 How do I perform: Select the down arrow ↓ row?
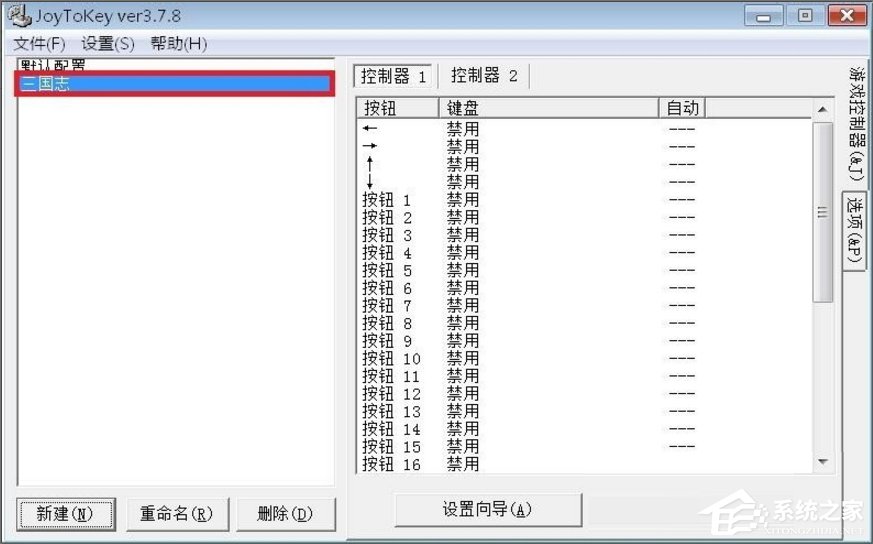point(584,182)
